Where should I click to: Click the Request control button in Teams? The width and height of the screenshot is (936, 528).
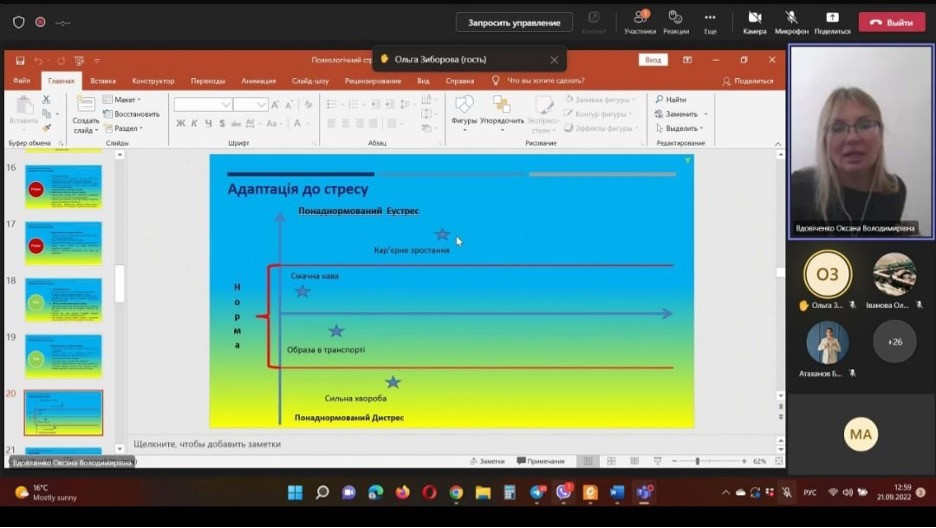[x=514, y=23]
